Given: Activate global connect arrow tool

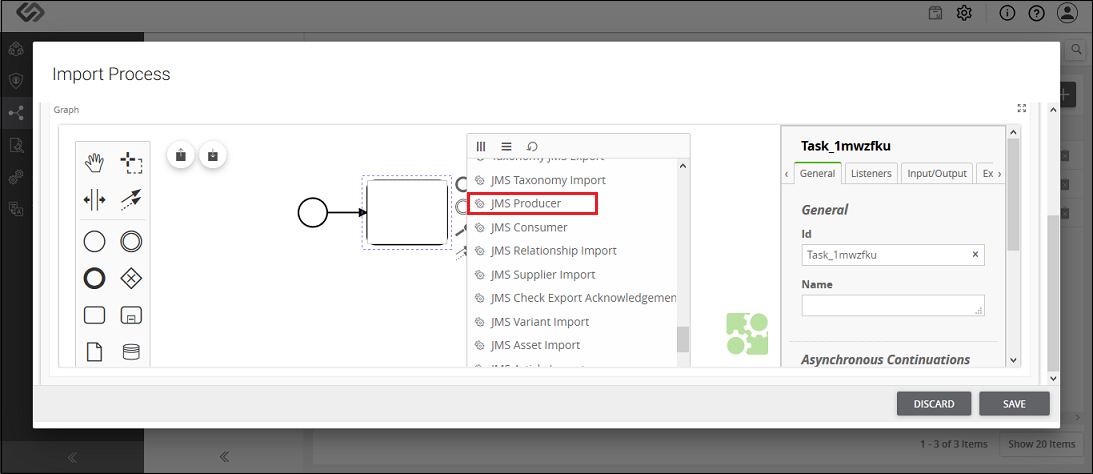Looking at the screenshot, I should [131, 200].
